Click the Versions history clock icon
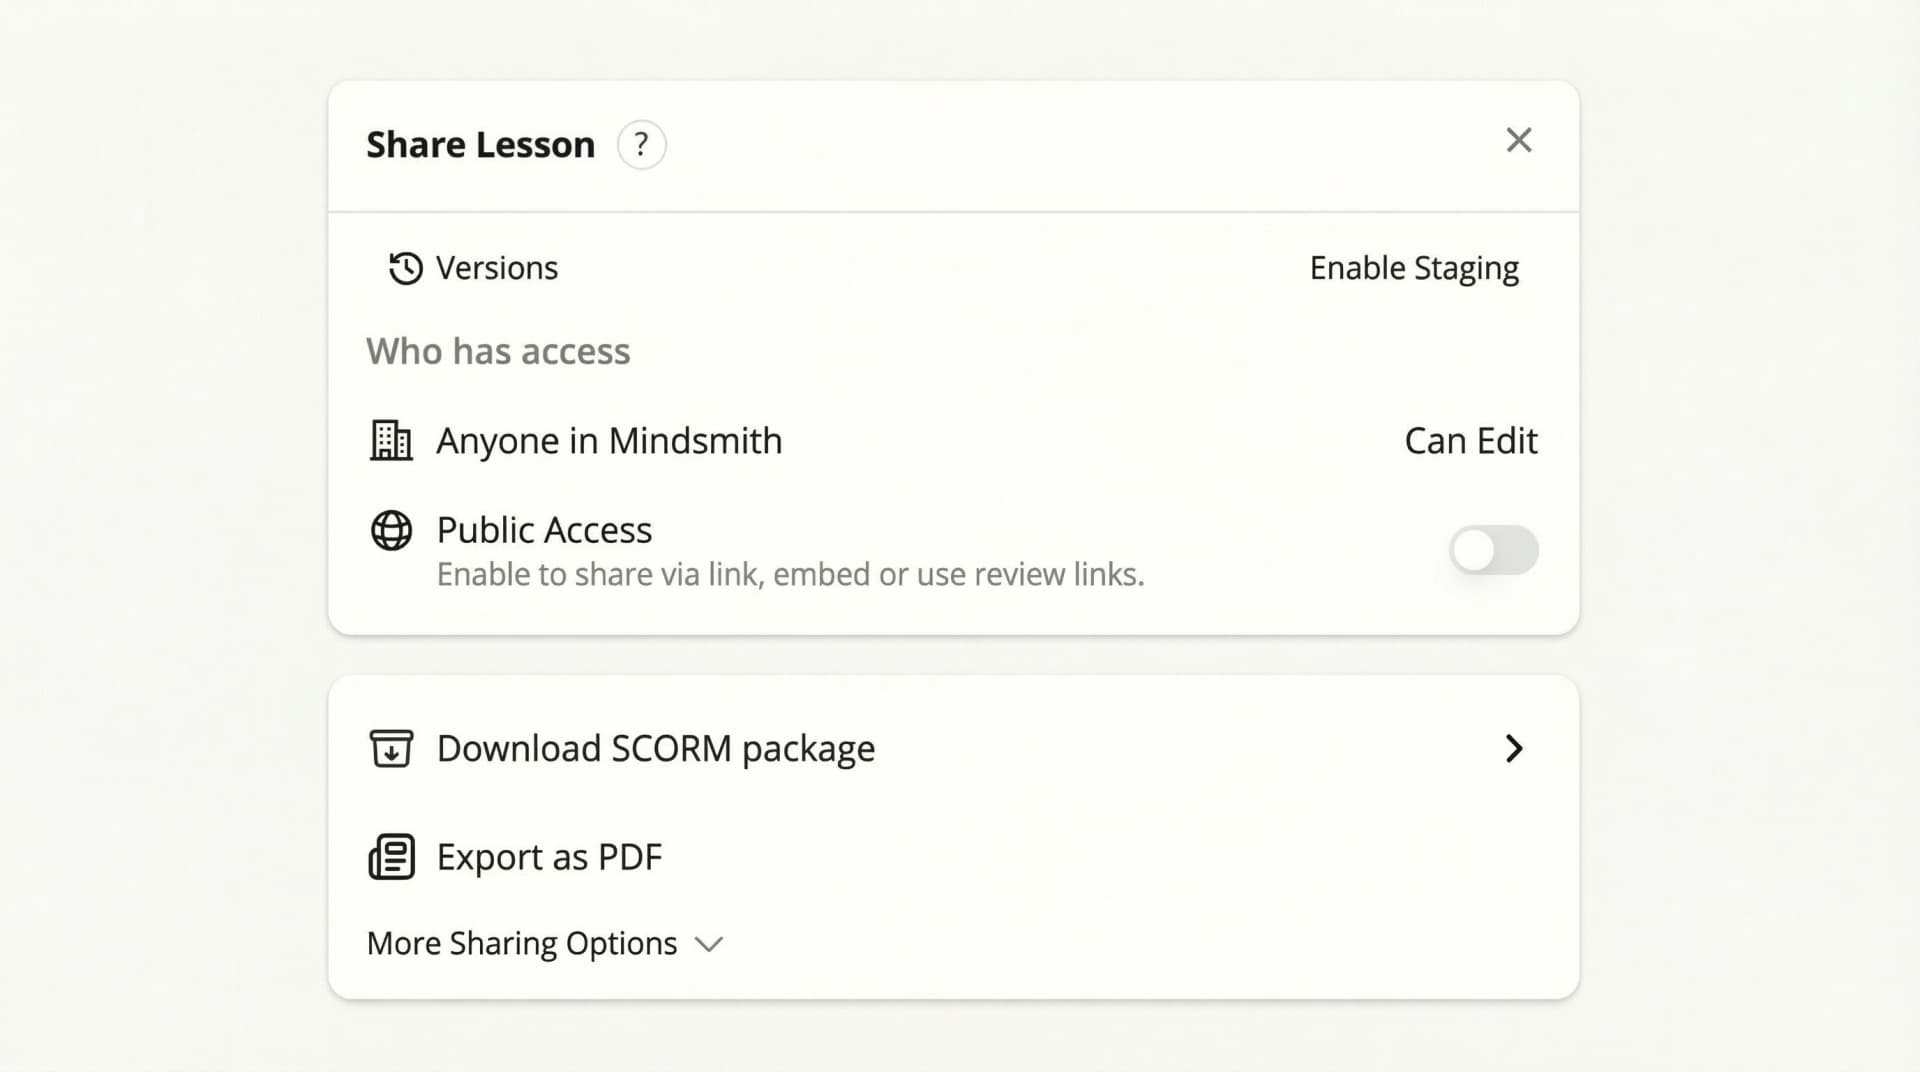This screenshot has height=1072, width=1920. [405, 268]
